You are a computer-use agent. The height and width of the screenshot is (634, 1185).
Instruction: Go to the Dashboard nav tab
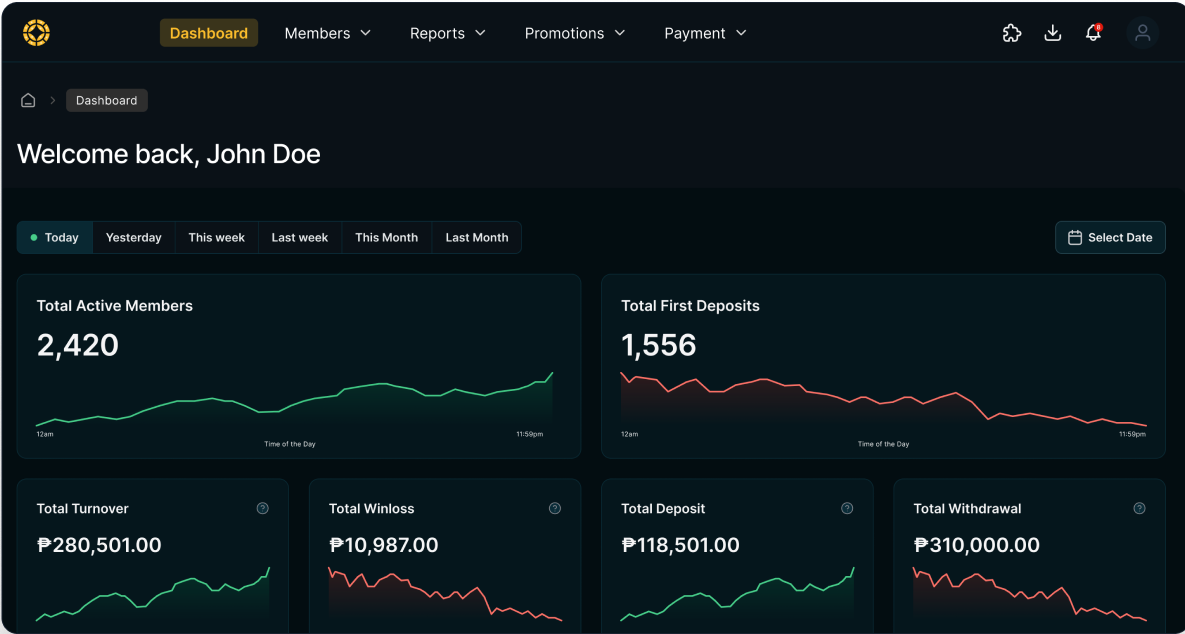tap(209, 33)
